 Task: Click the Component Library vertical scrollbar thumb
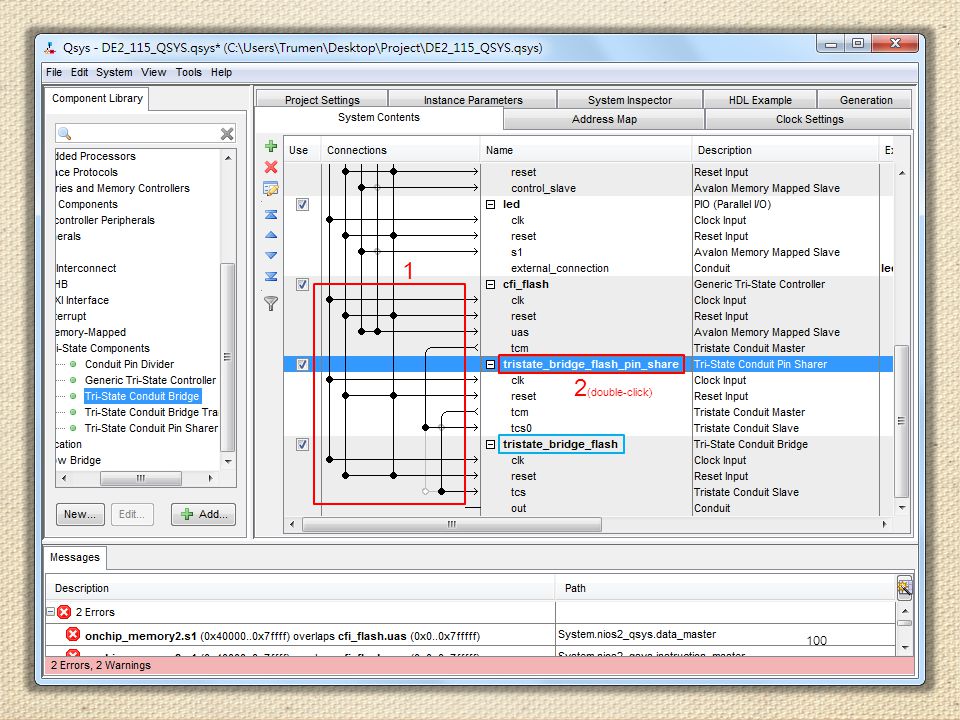[x=227, y=358]
